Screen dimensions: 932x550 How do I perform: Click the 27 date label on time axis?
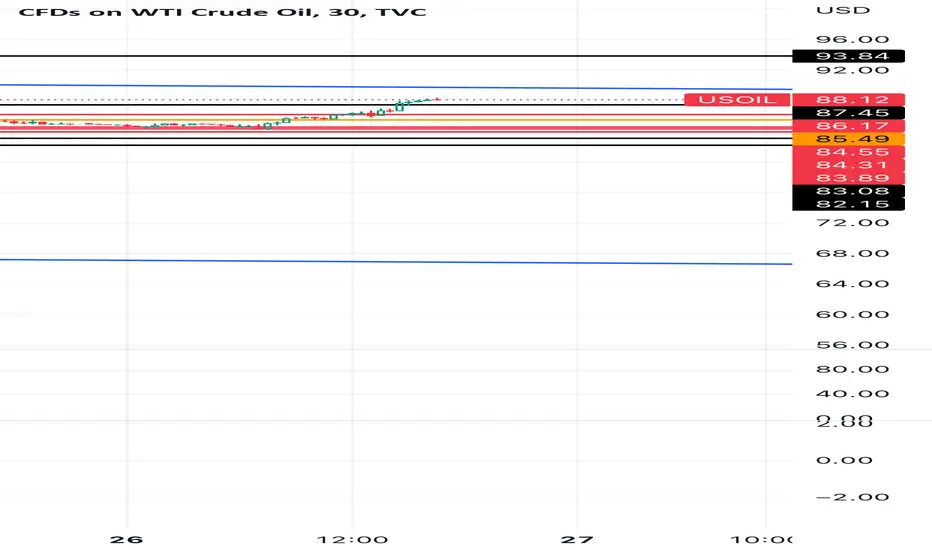coord(577,540)
